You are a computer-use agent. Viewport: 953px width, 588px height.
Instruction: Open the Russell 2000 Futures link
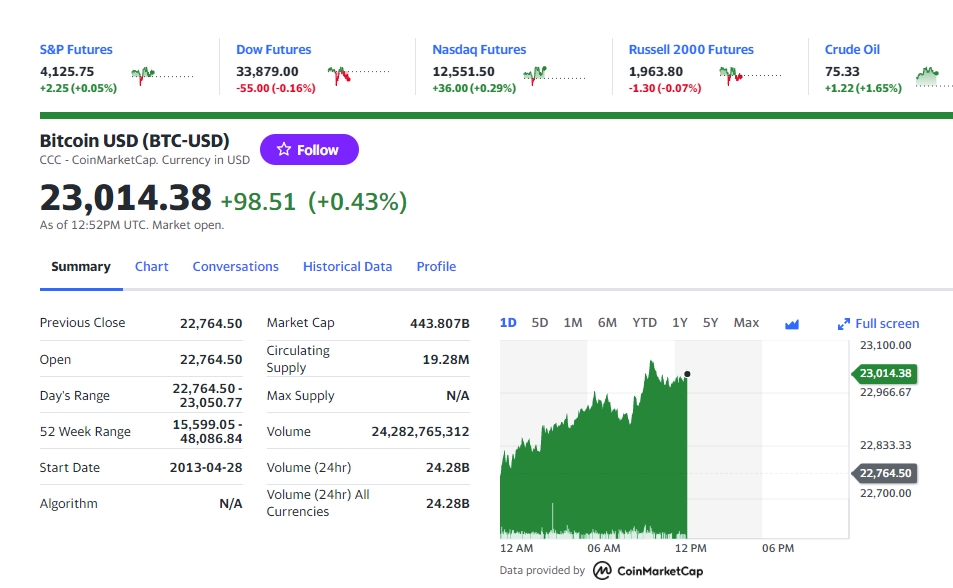click(x=691, y=49)
